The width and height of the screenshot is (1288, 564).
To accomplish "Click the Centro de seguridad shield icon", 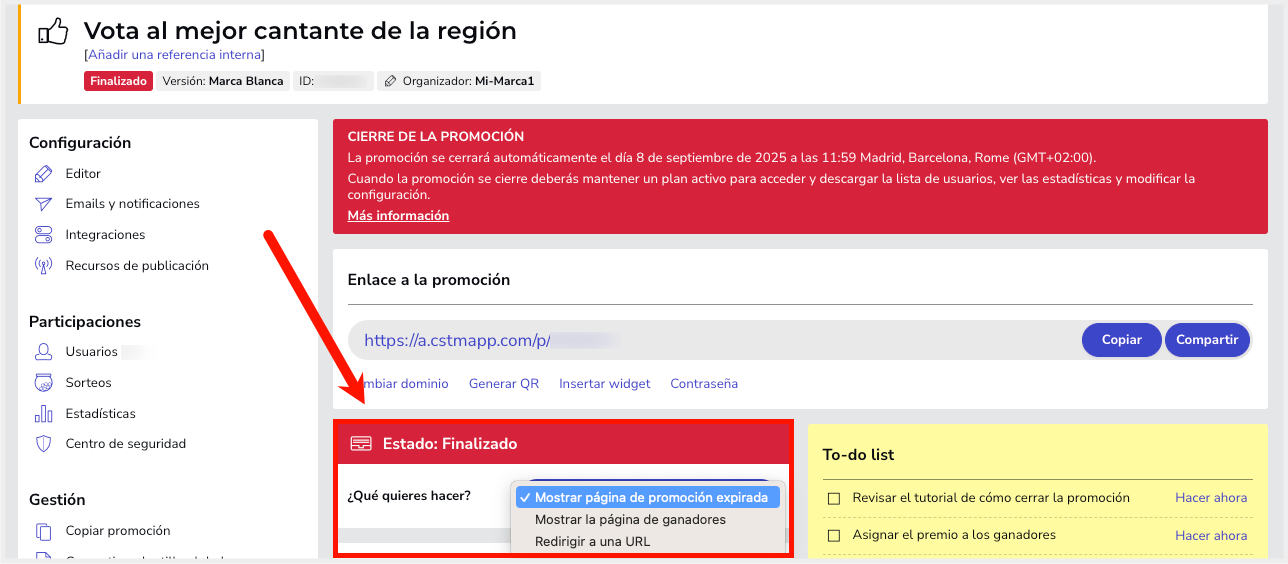I will 43,444.
